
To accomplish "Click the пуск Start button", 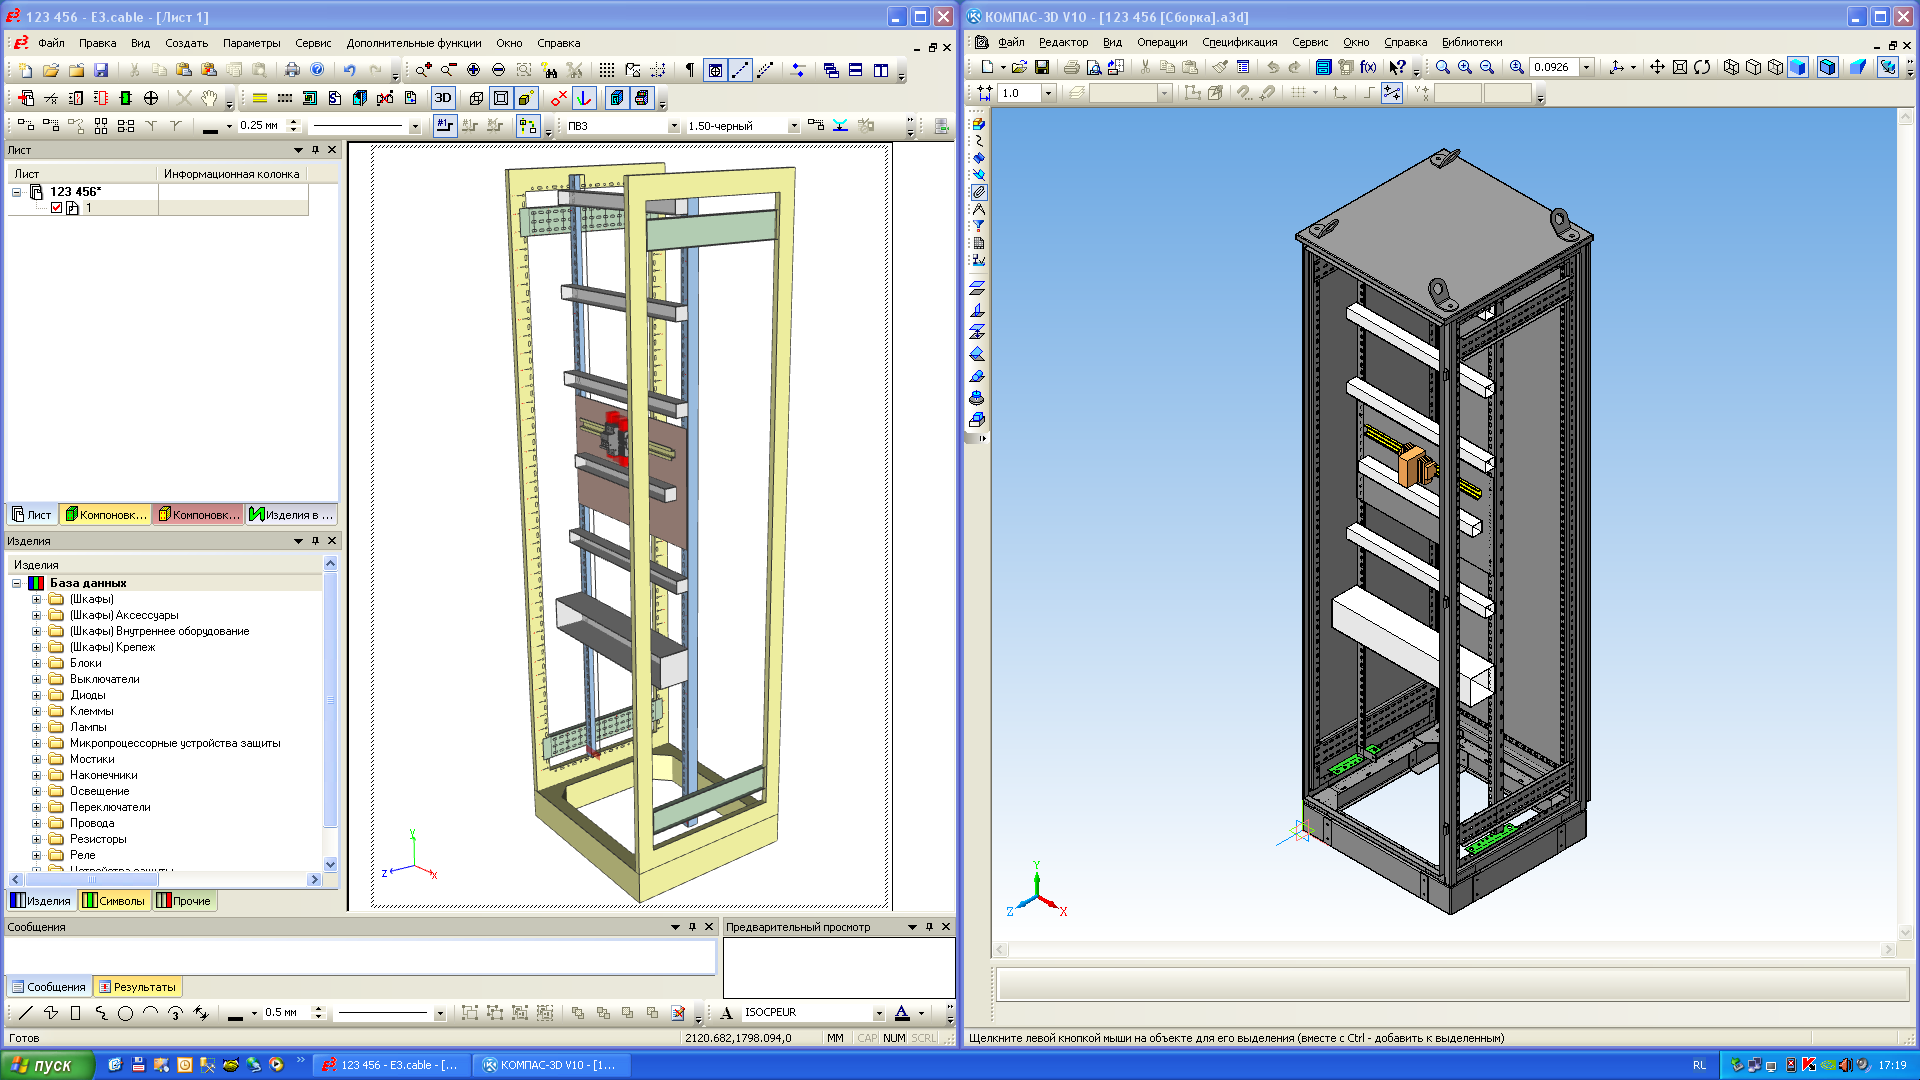I will pyautogui.click(x=47, y=1065).
